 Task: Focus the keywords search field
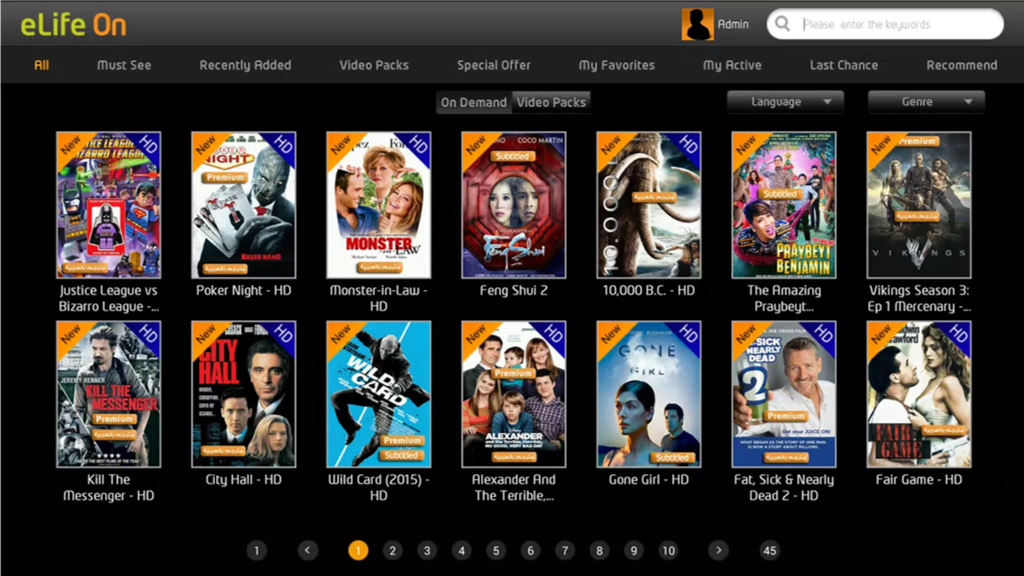(x=885, y=24)
